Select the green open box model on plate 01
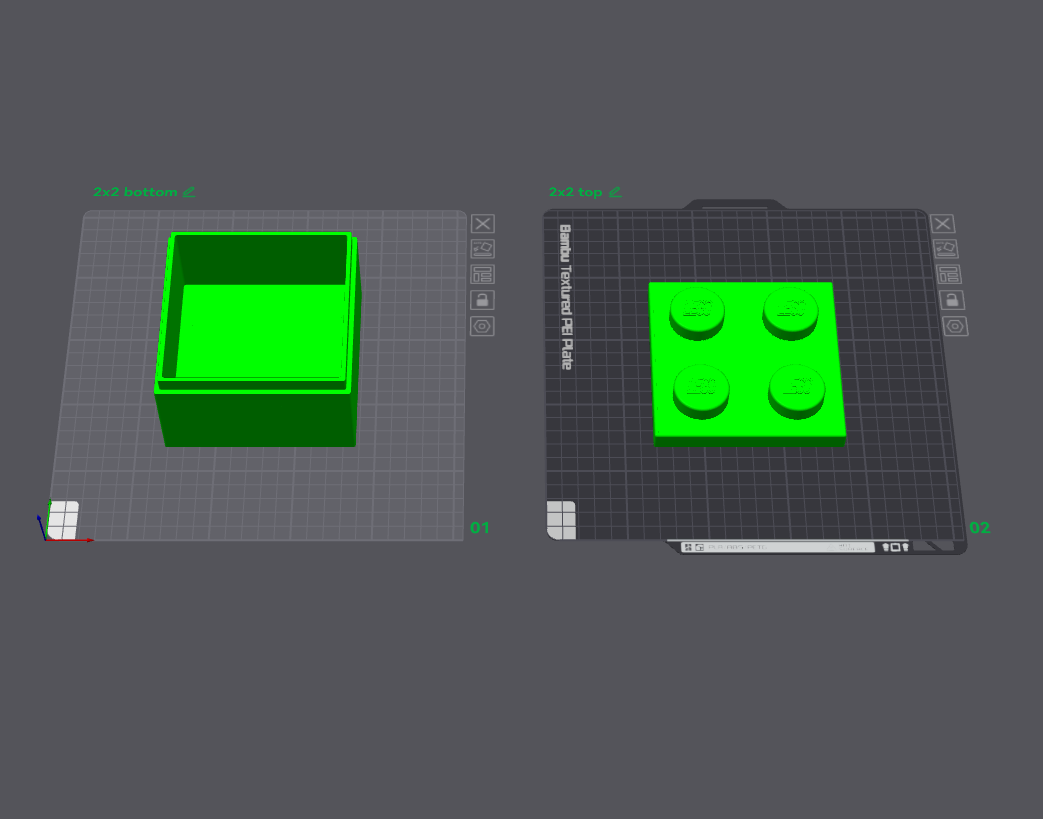Image resolution: width=1043 pixels, height=819 pixels. pos(258,339)
